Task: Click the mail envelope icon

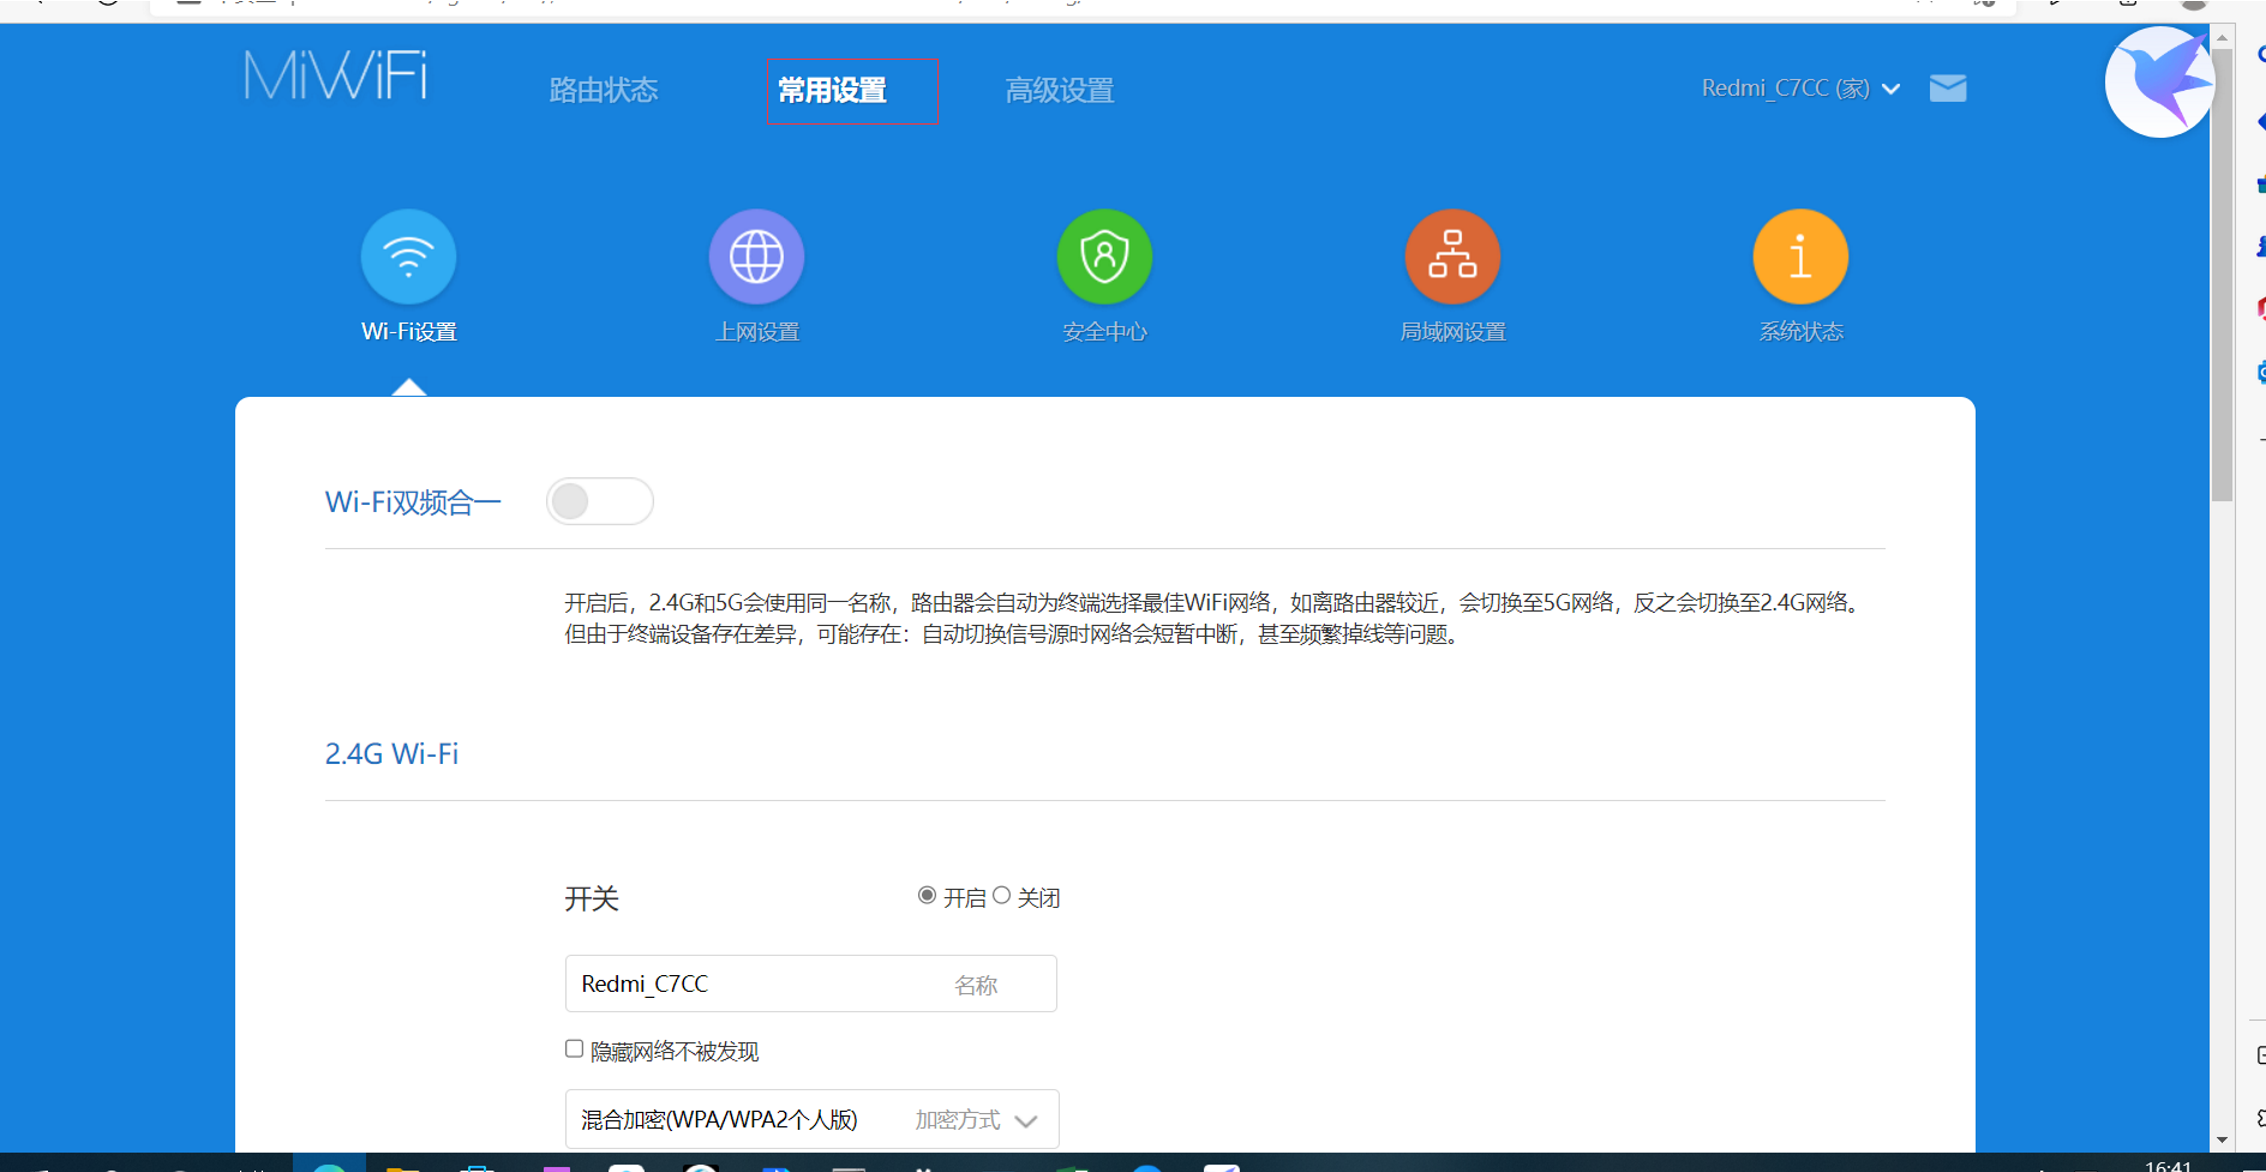Action: point(1947,88)
